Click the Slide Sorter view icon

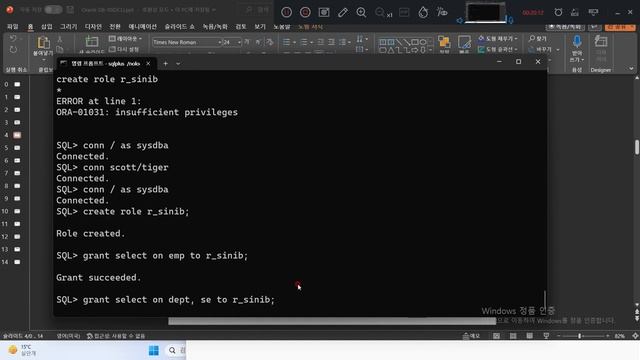(513, 336)
